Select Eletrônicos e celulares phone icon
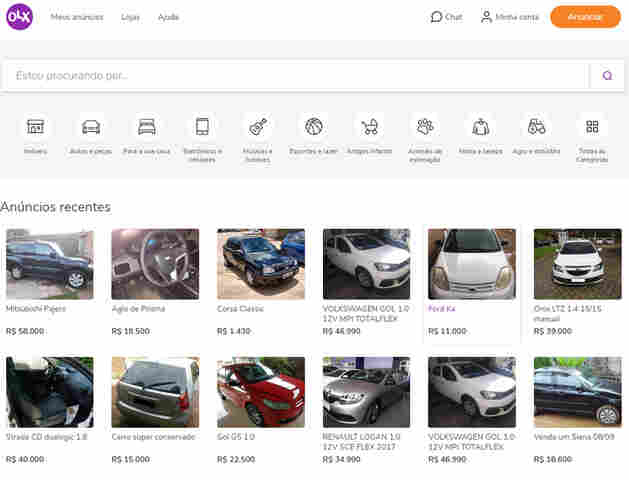The height and width of the screenshot is (480, 629). 202,127
